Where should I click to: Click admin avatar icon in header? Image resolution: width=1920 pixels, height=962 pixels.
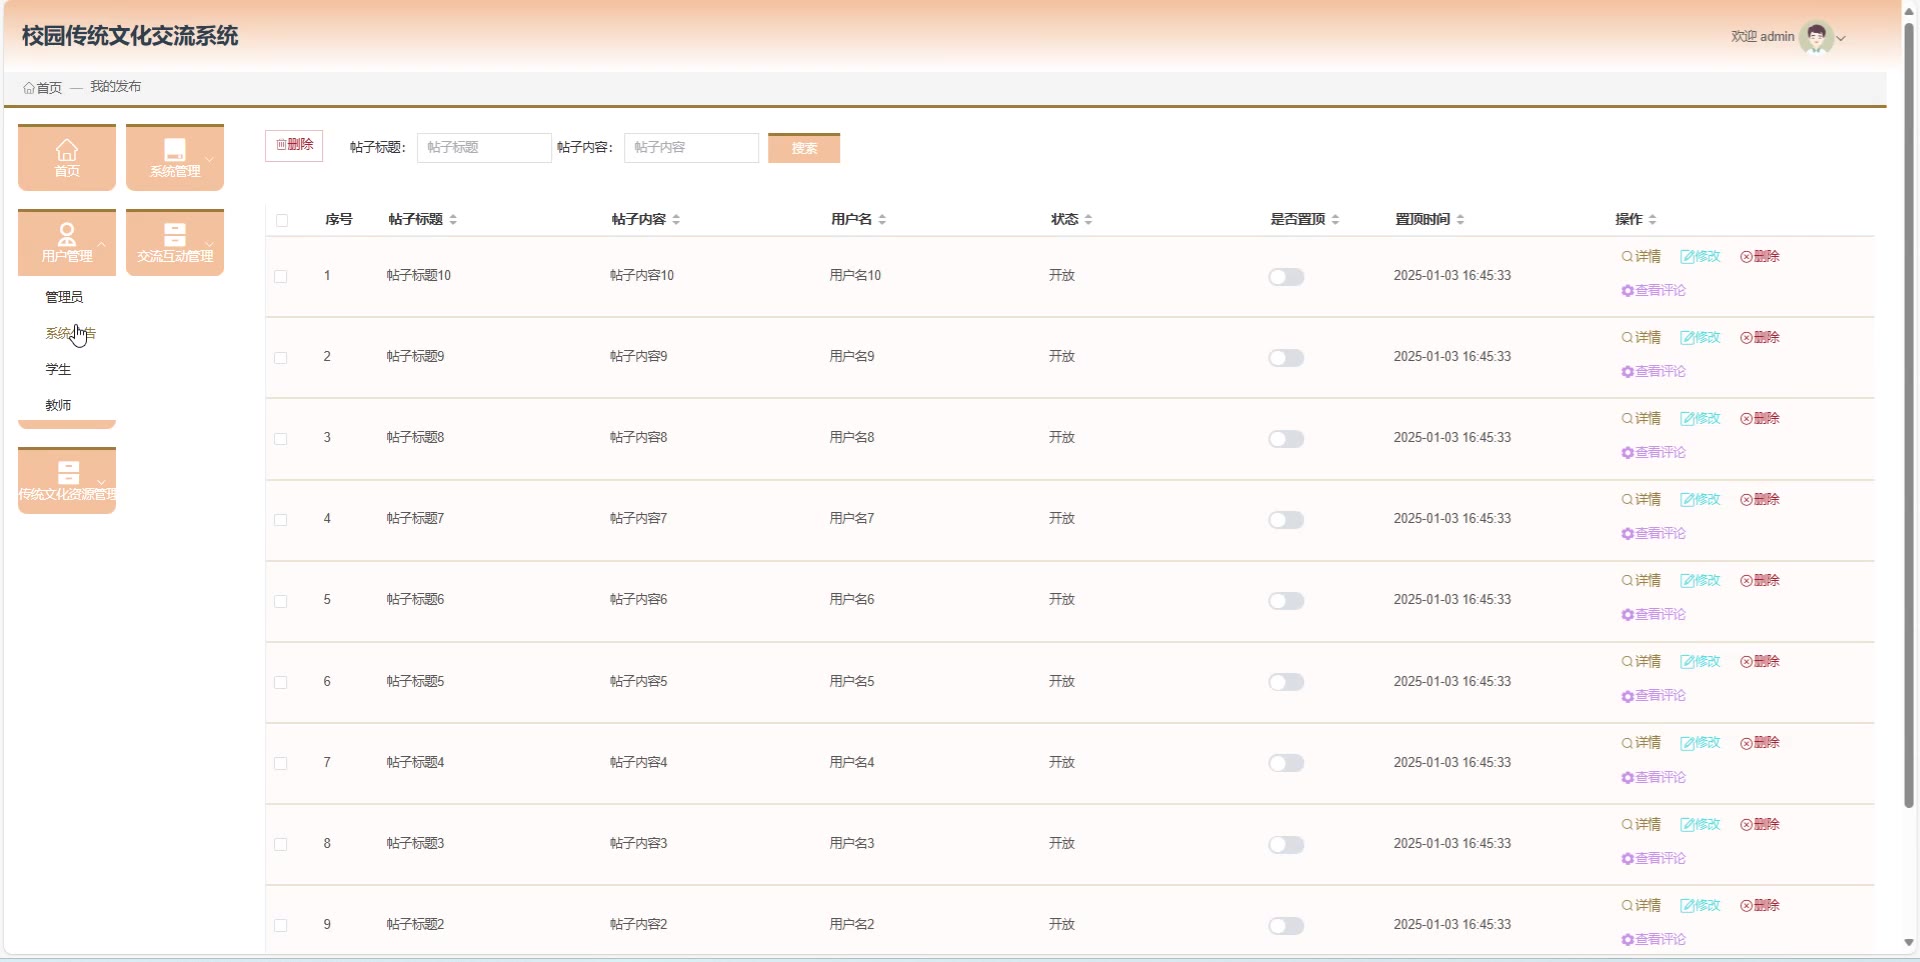click(1816, 37)
